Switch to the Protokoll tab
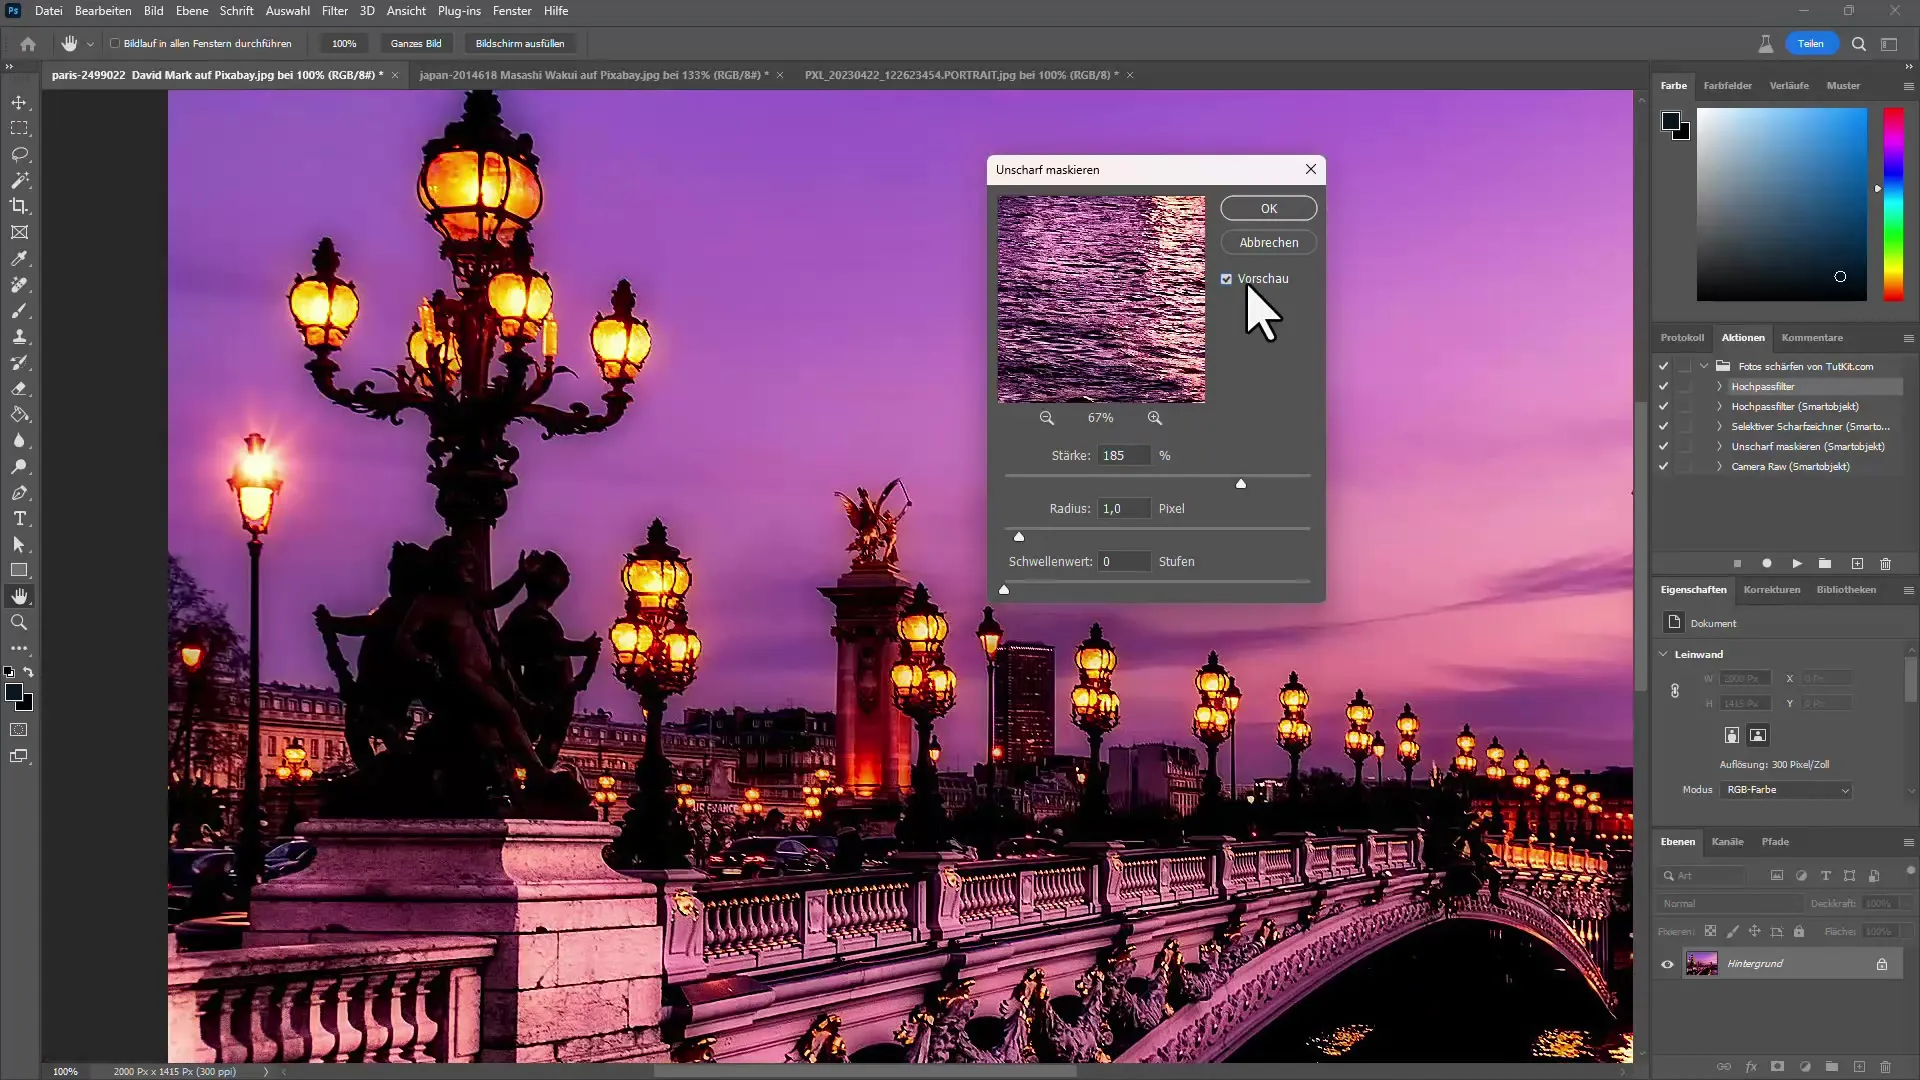This screenshot has height=1080, width=1920. tap(1682, 338)
